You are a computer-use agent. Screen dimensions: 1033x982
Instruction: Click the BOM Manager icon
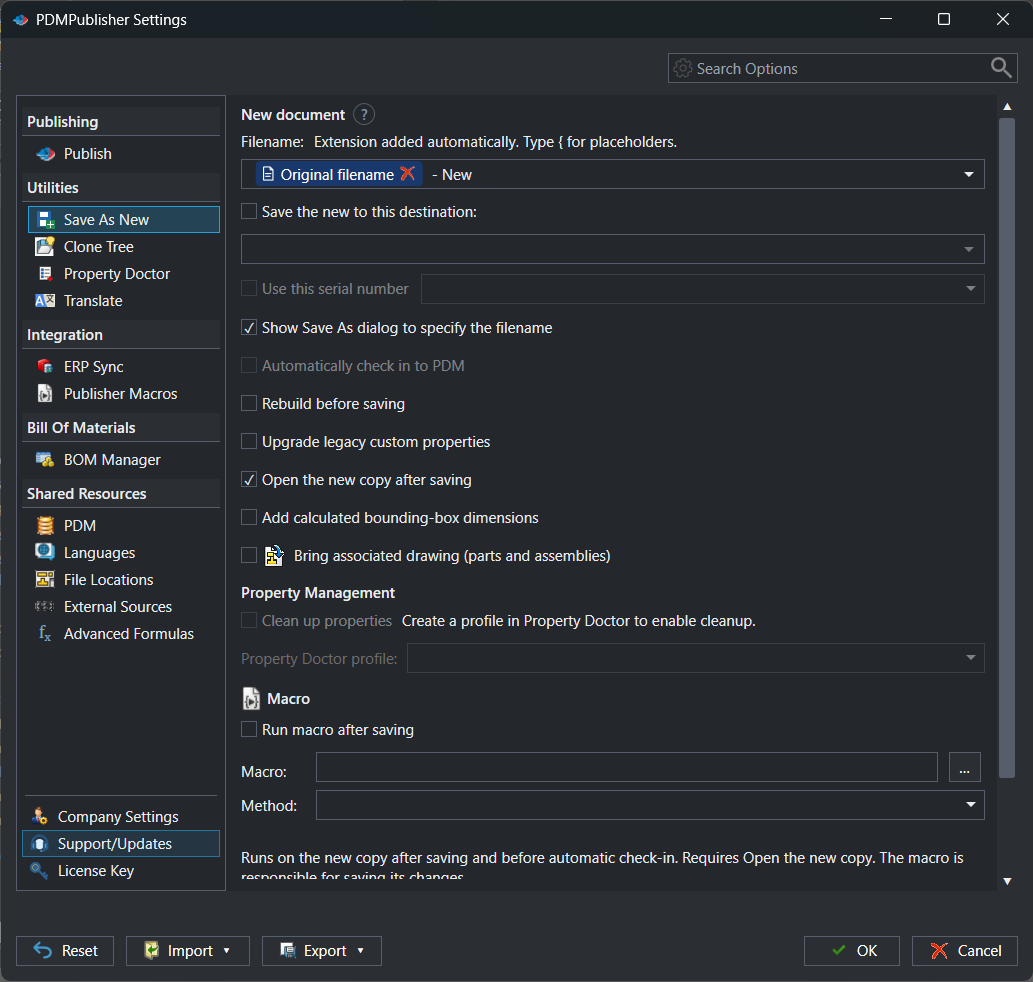pyautogui.click(x=45, y=460)
